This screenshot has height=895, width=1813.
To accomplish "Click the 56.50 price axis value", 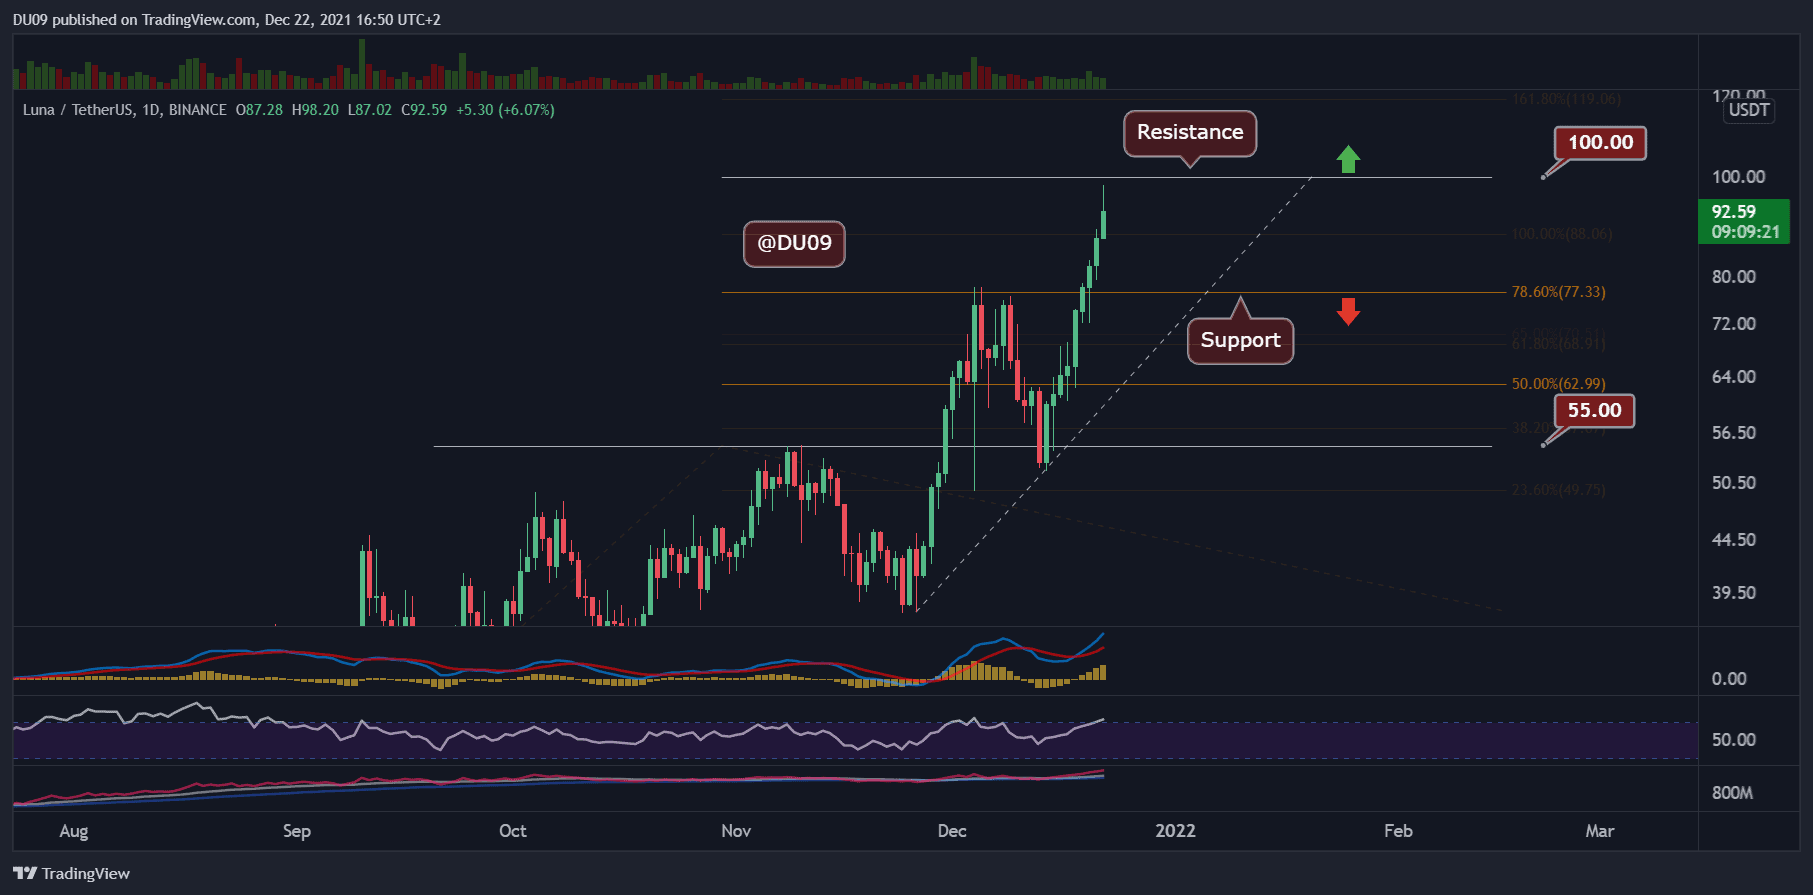I will 1734,433.
